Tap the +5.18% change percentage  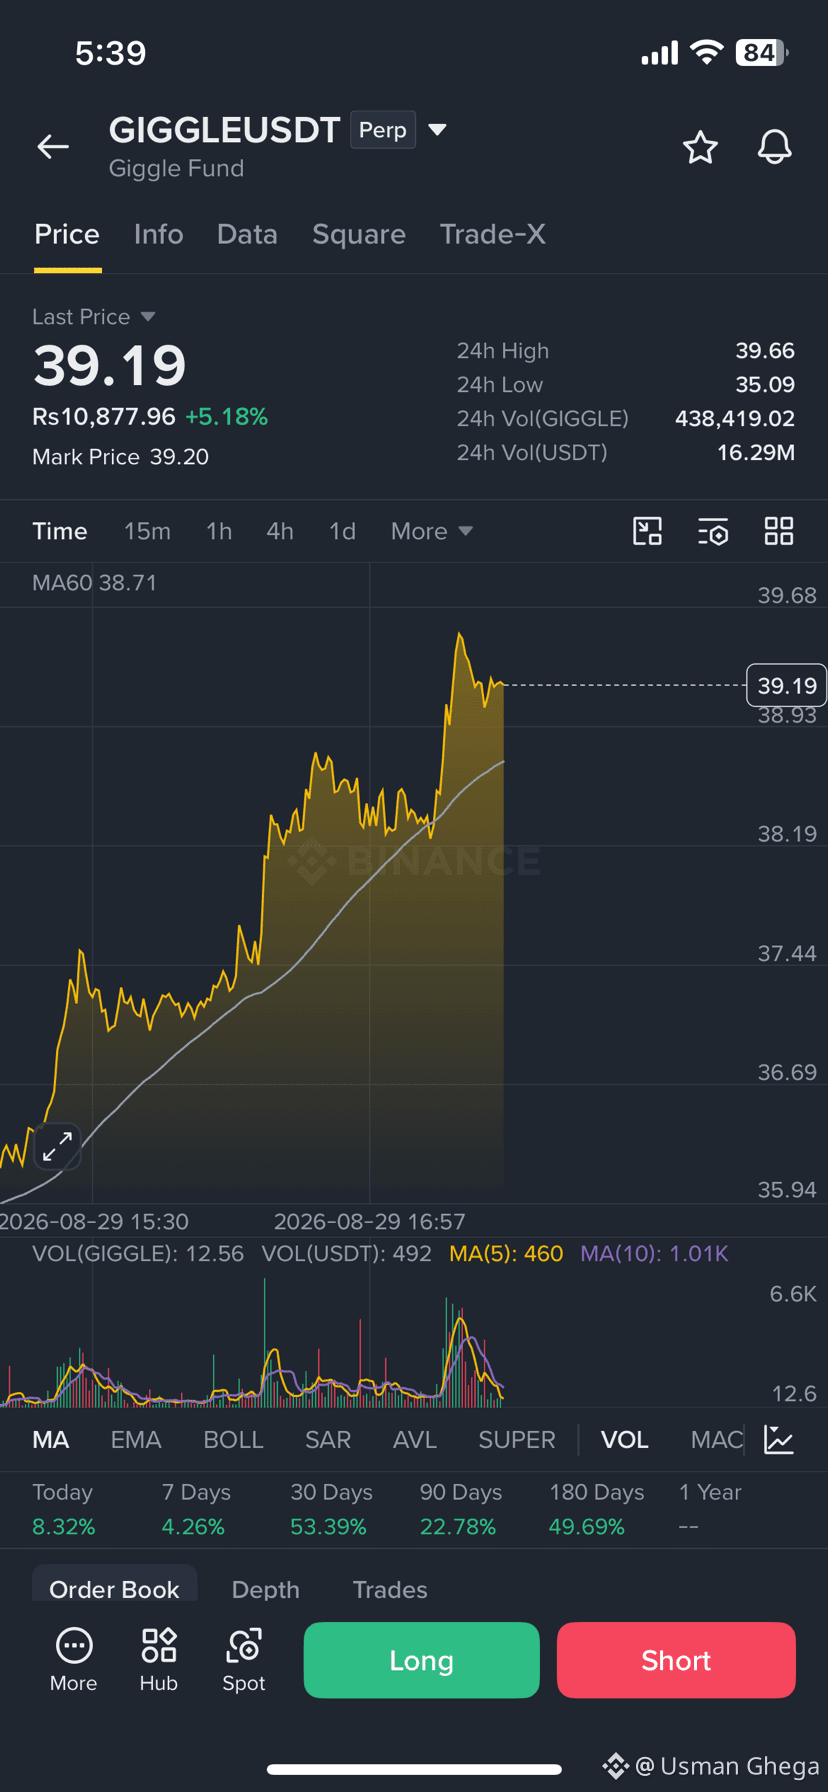(227, 417)
